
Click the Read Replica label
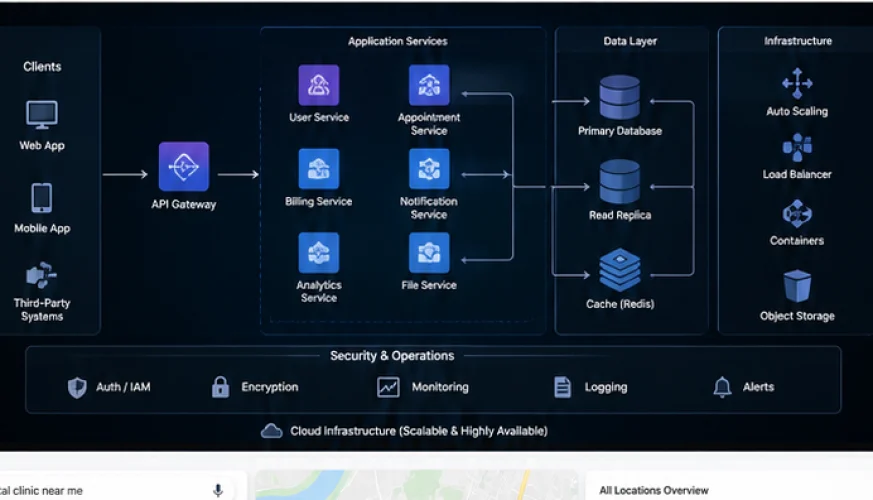pyautogui.click(x=620, y=215)
